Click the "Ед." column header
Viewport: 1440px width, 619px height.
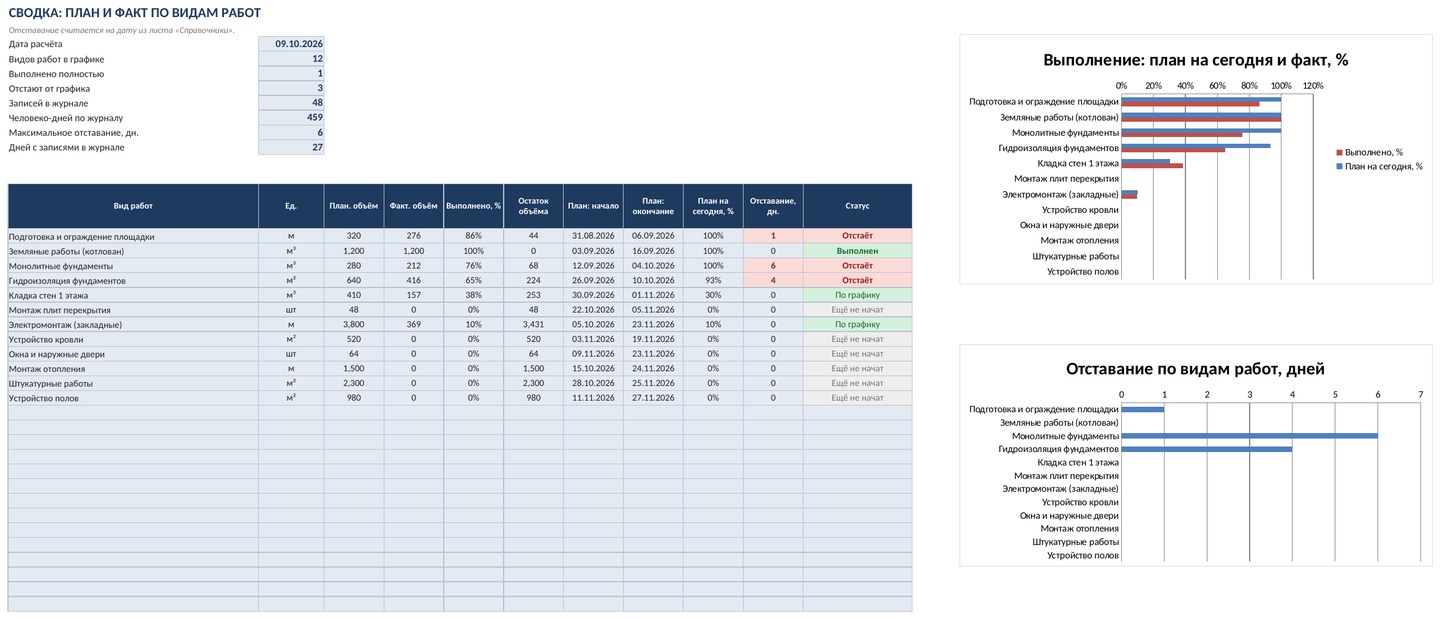pyautogui.click(x=291, y=206)
